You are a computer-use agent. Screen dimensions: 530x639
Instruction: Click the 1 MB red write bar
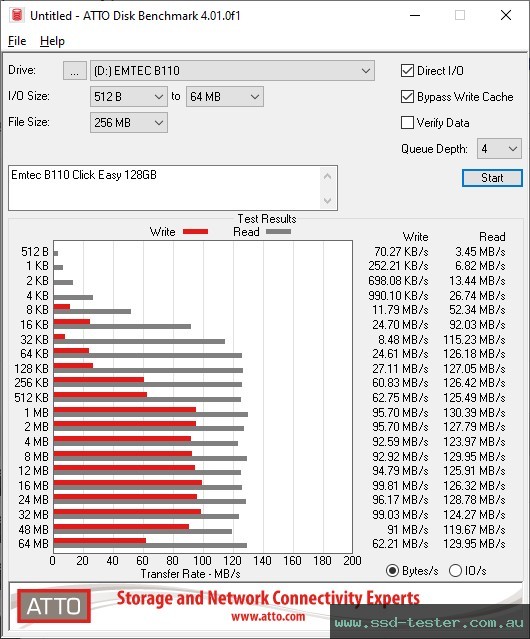[x=125, y=409]
